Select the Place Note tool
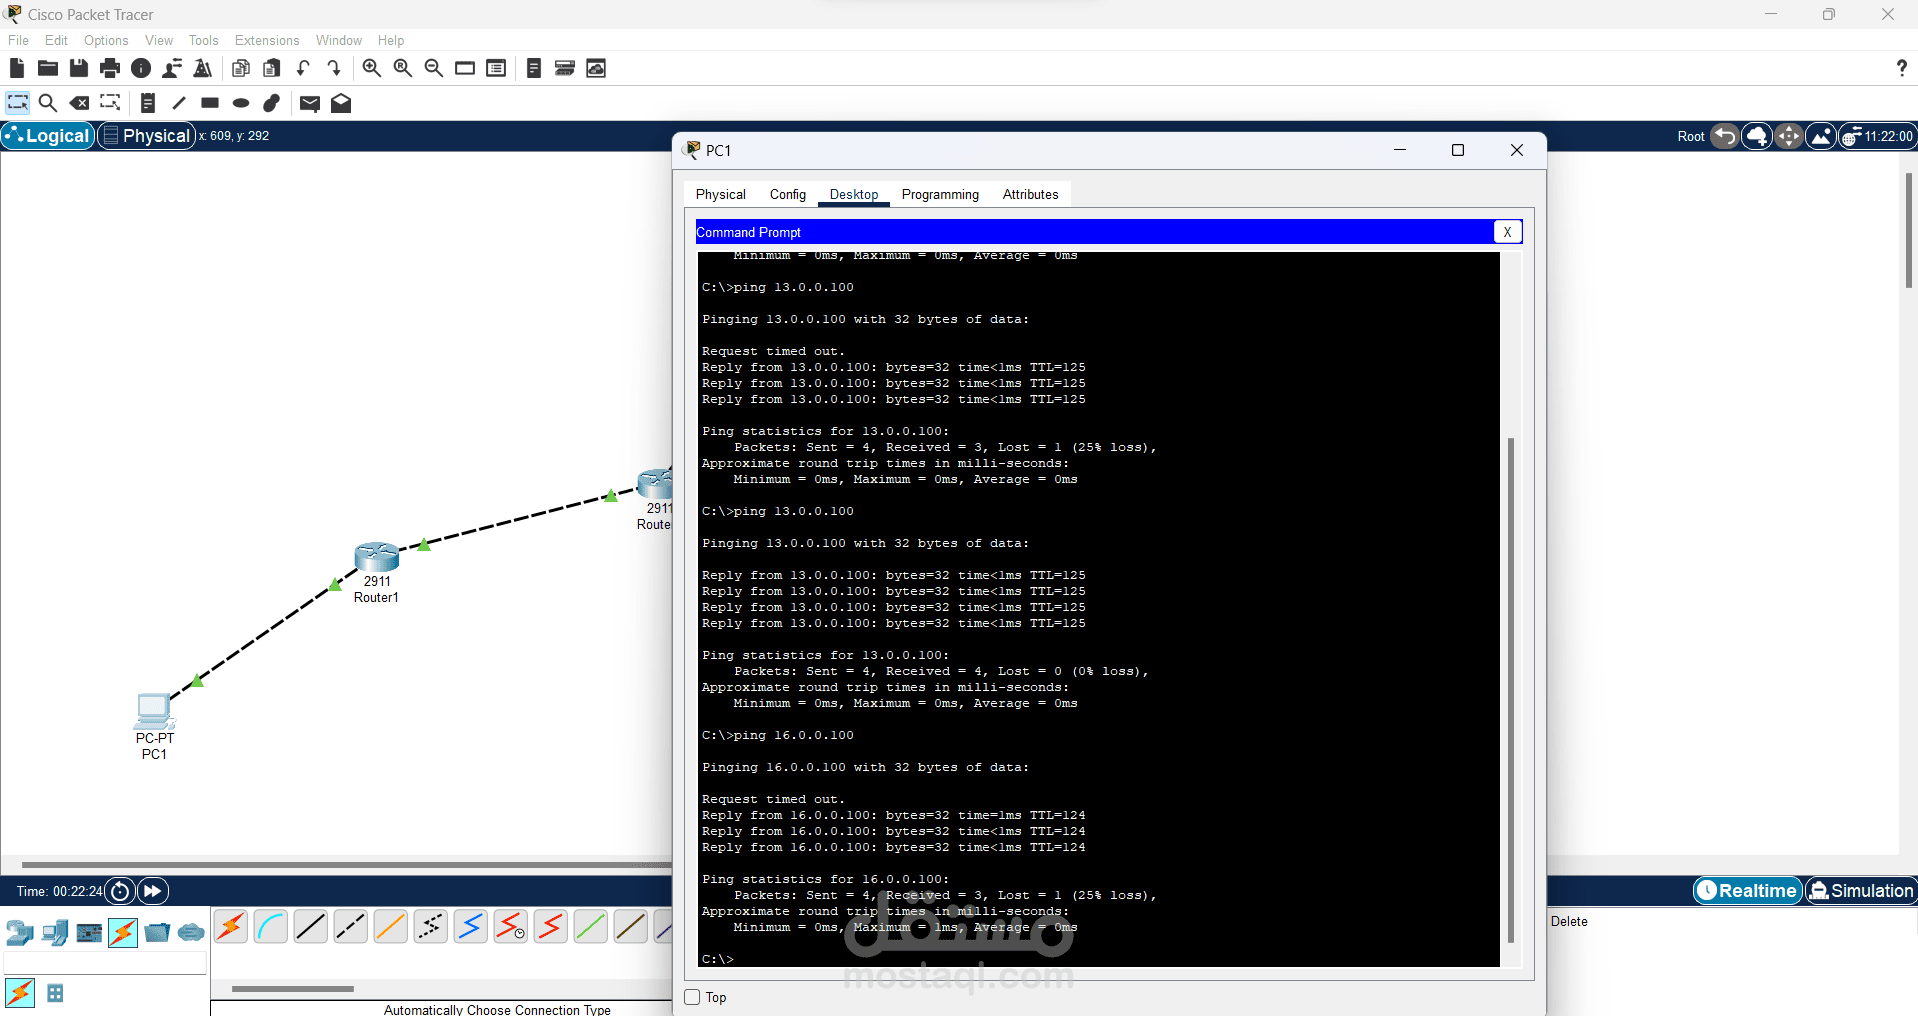The image size is (1918, 1016). tap(147, 102)
